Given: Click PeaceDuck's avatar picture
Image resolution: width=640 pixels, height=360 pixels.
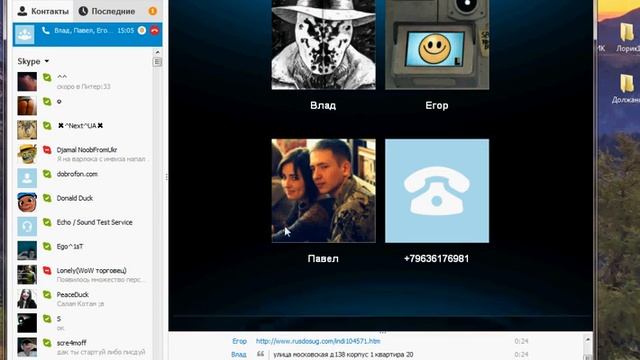Looking at the screenshot, I should coord(27,298).
